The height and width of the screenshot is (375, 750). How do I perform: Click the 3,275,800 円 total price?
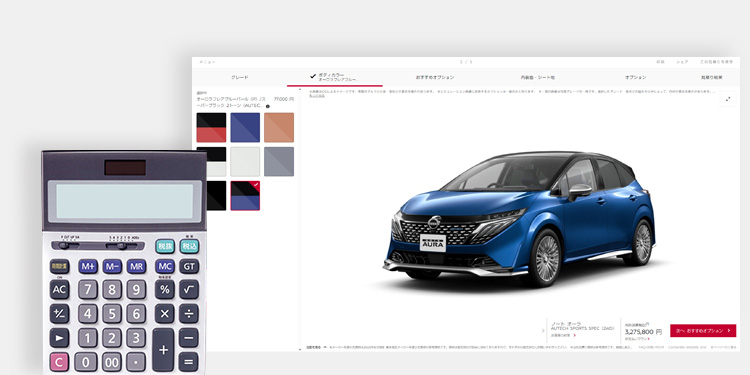(643, 331)
